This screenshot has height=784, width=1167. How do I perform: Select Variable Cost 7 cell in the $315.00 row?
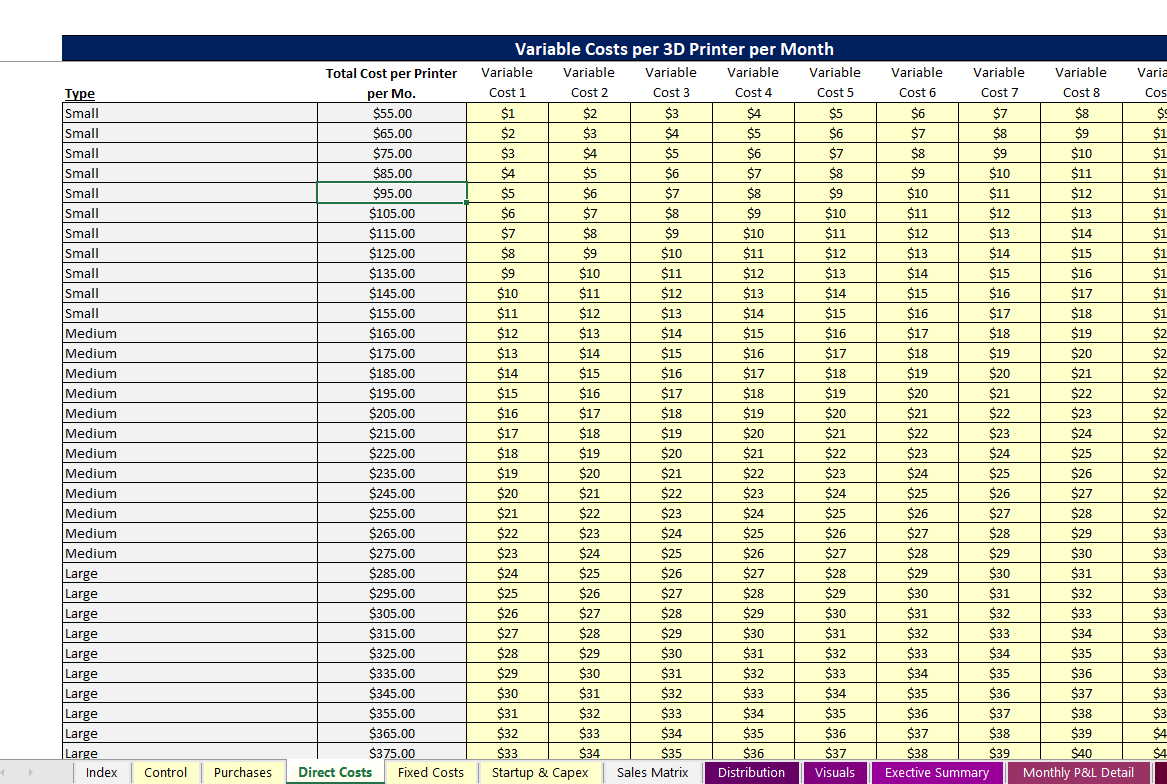[999, 634]
